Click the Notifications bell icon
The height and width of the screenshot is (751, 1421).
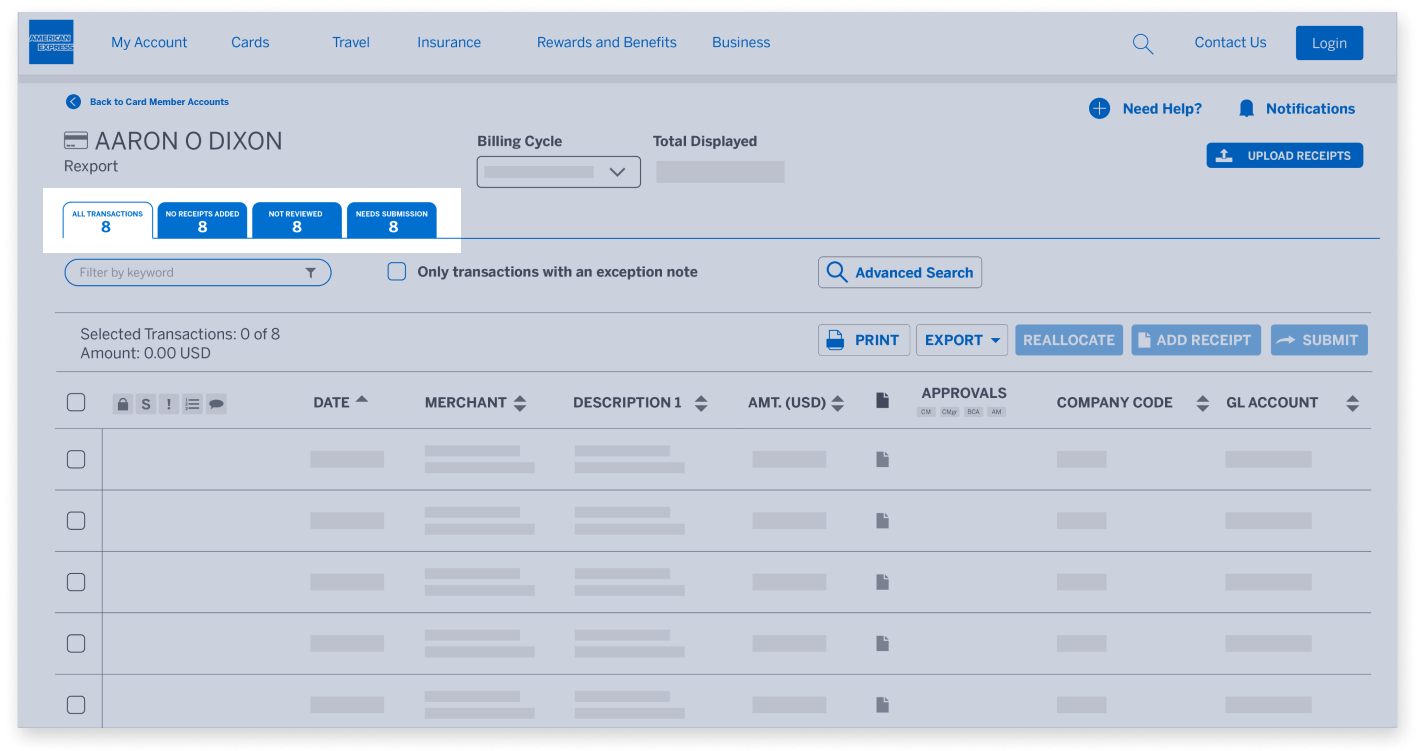1246,109
